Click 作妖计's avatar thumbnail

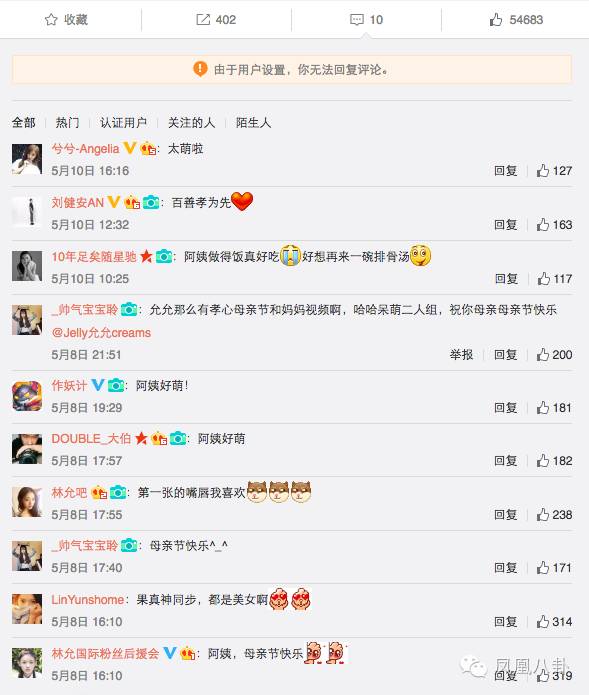27,396
